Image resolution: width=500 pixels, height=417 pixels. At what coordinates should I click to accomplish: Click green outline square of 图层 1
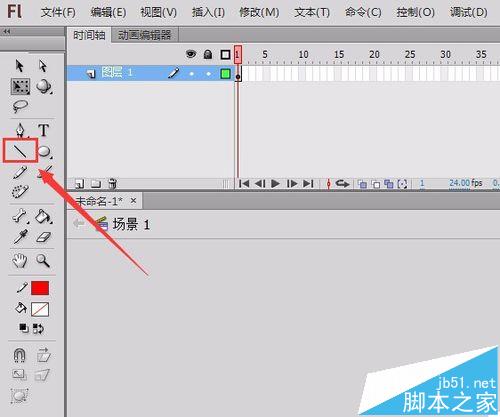point(225,73)
